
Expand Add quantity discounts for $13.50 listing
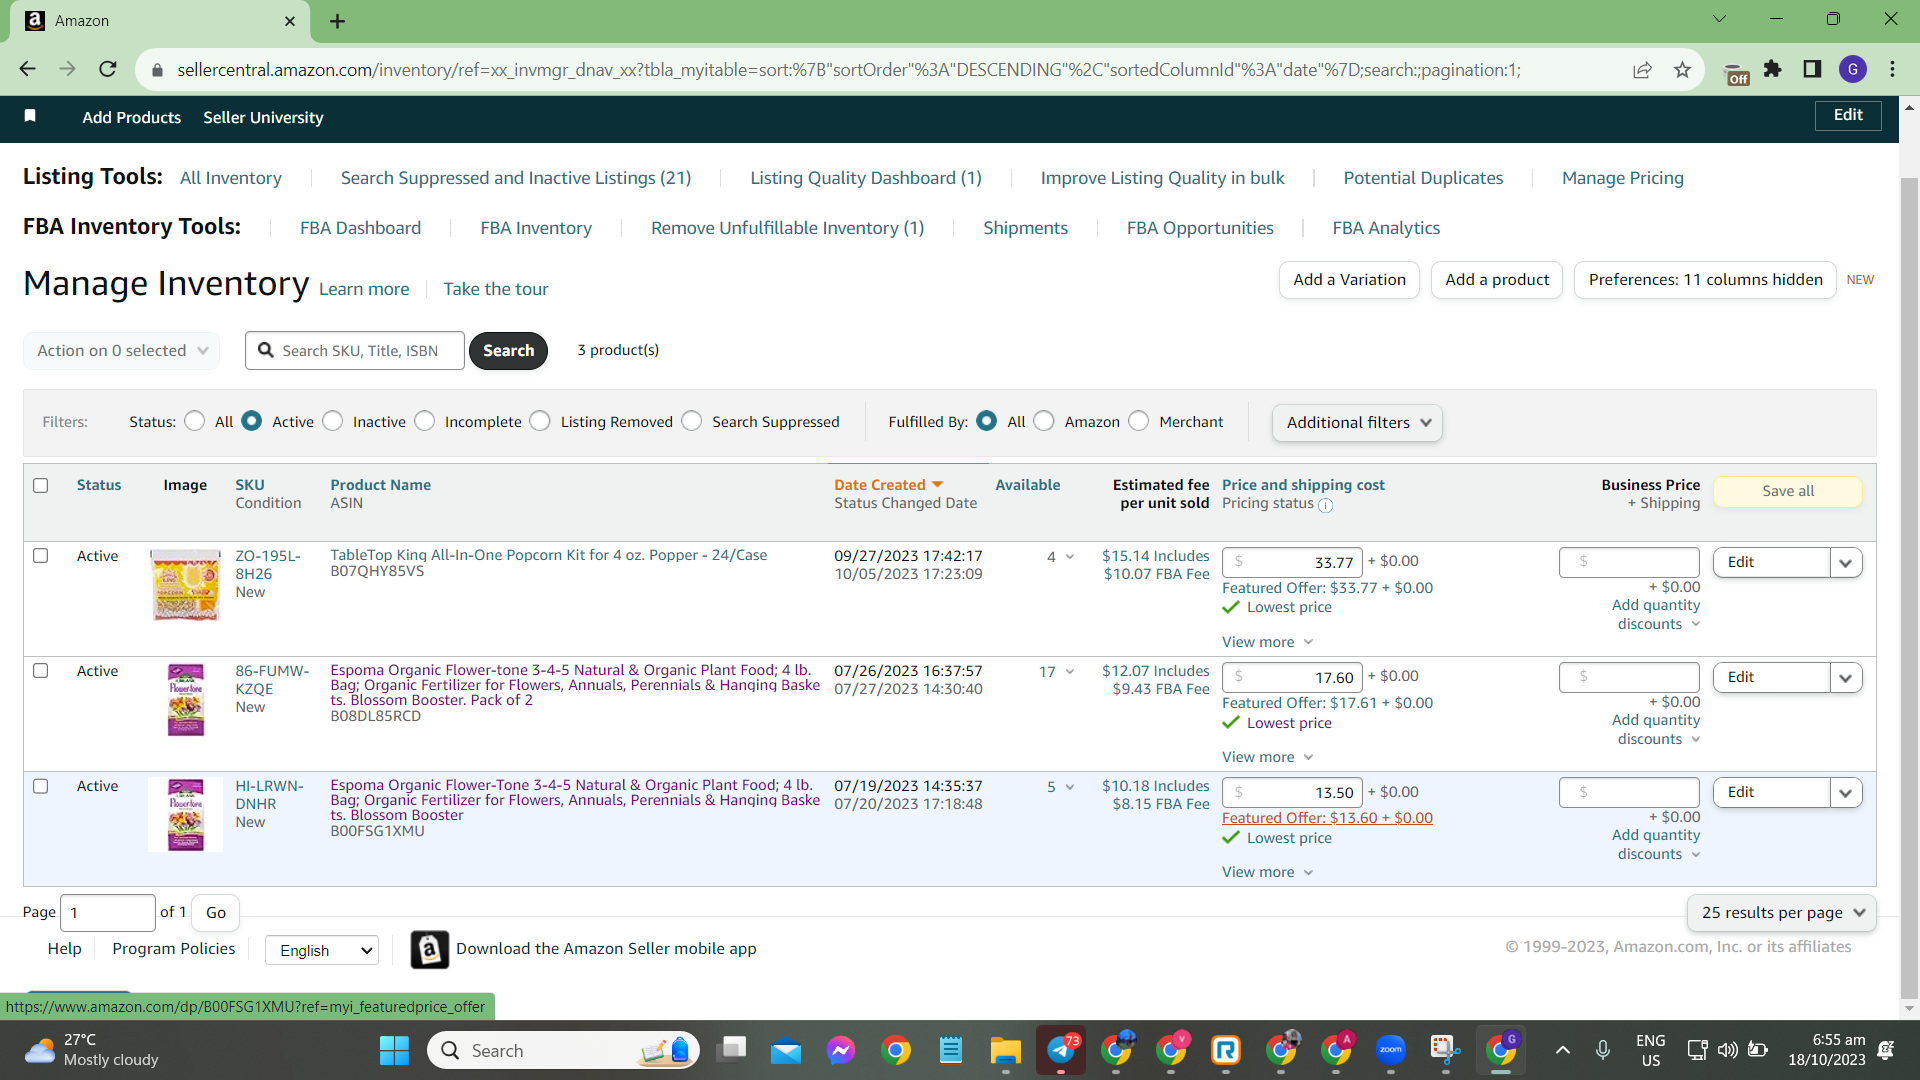[1656, 844]
